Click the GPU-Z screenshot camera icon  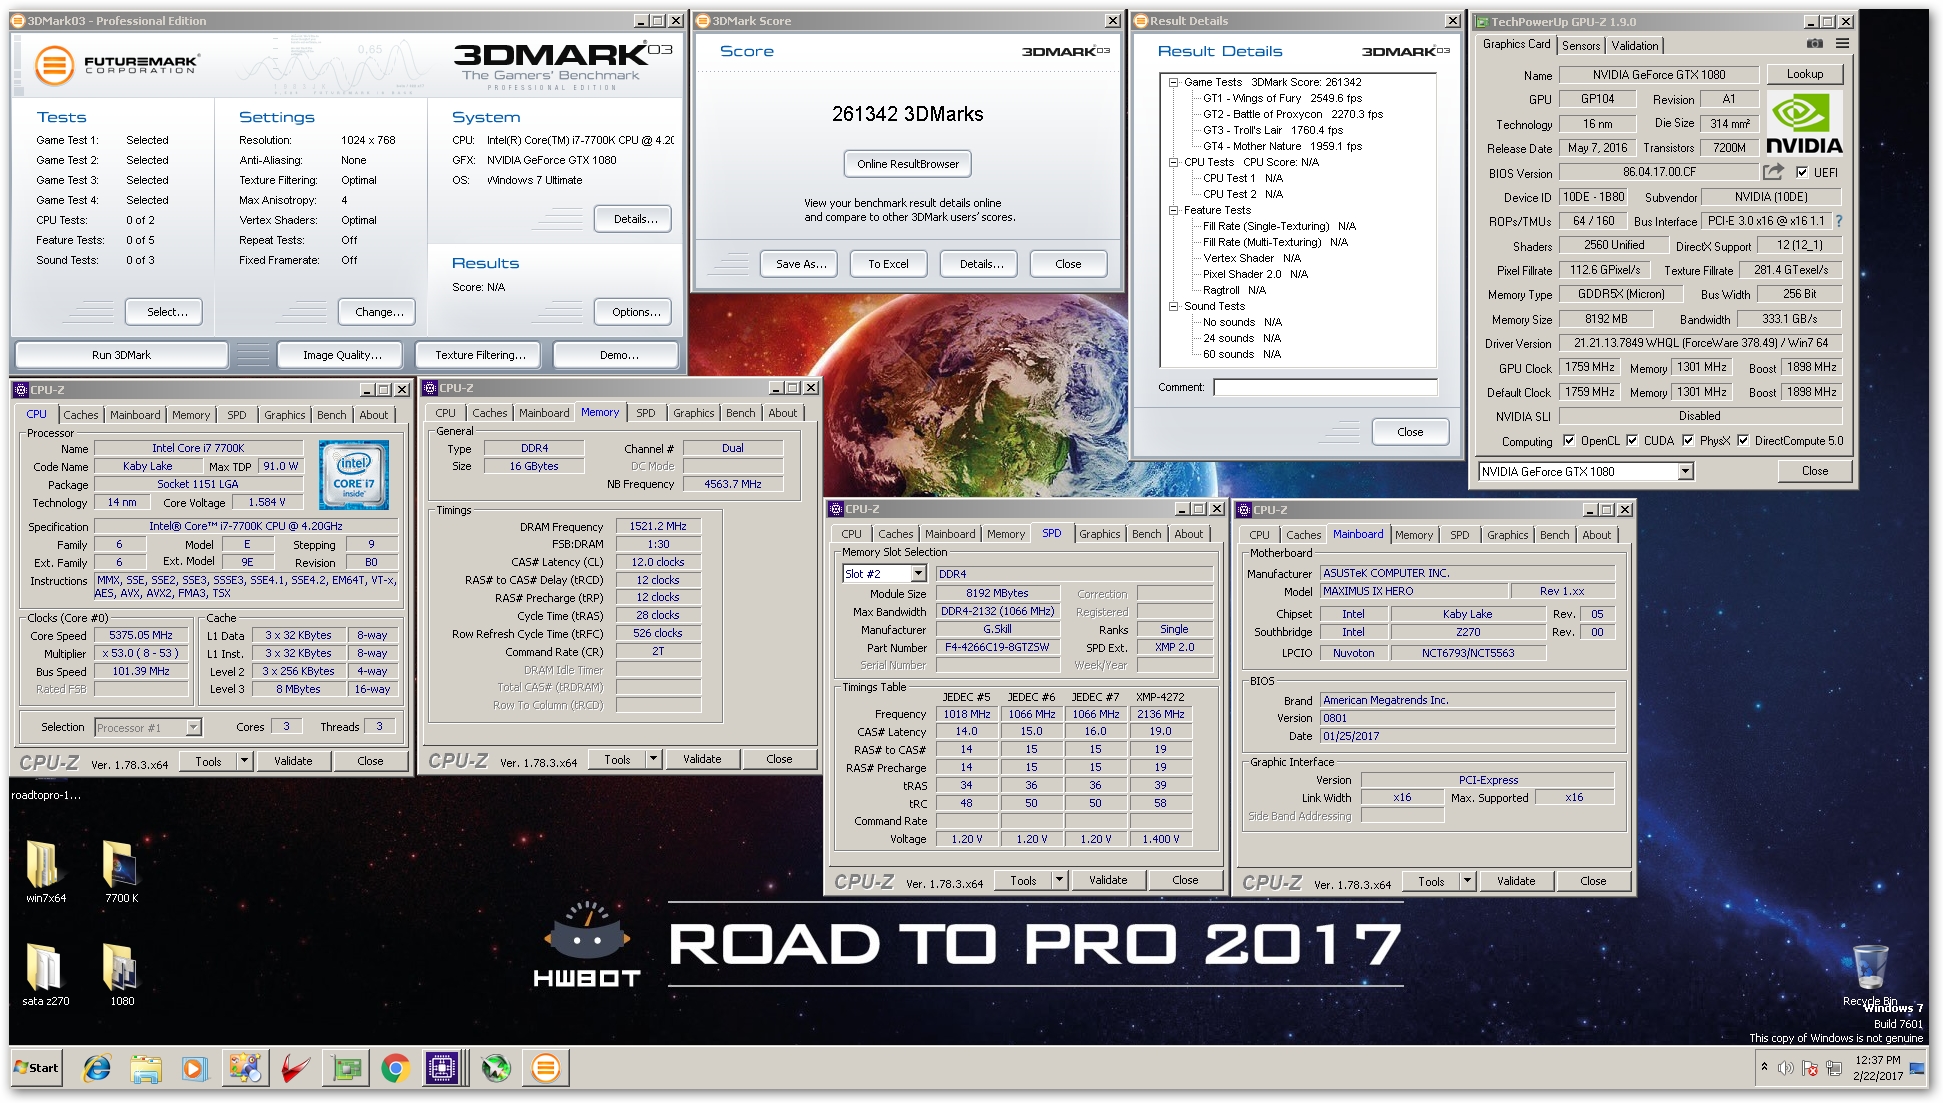click(x=1815, y=44)
